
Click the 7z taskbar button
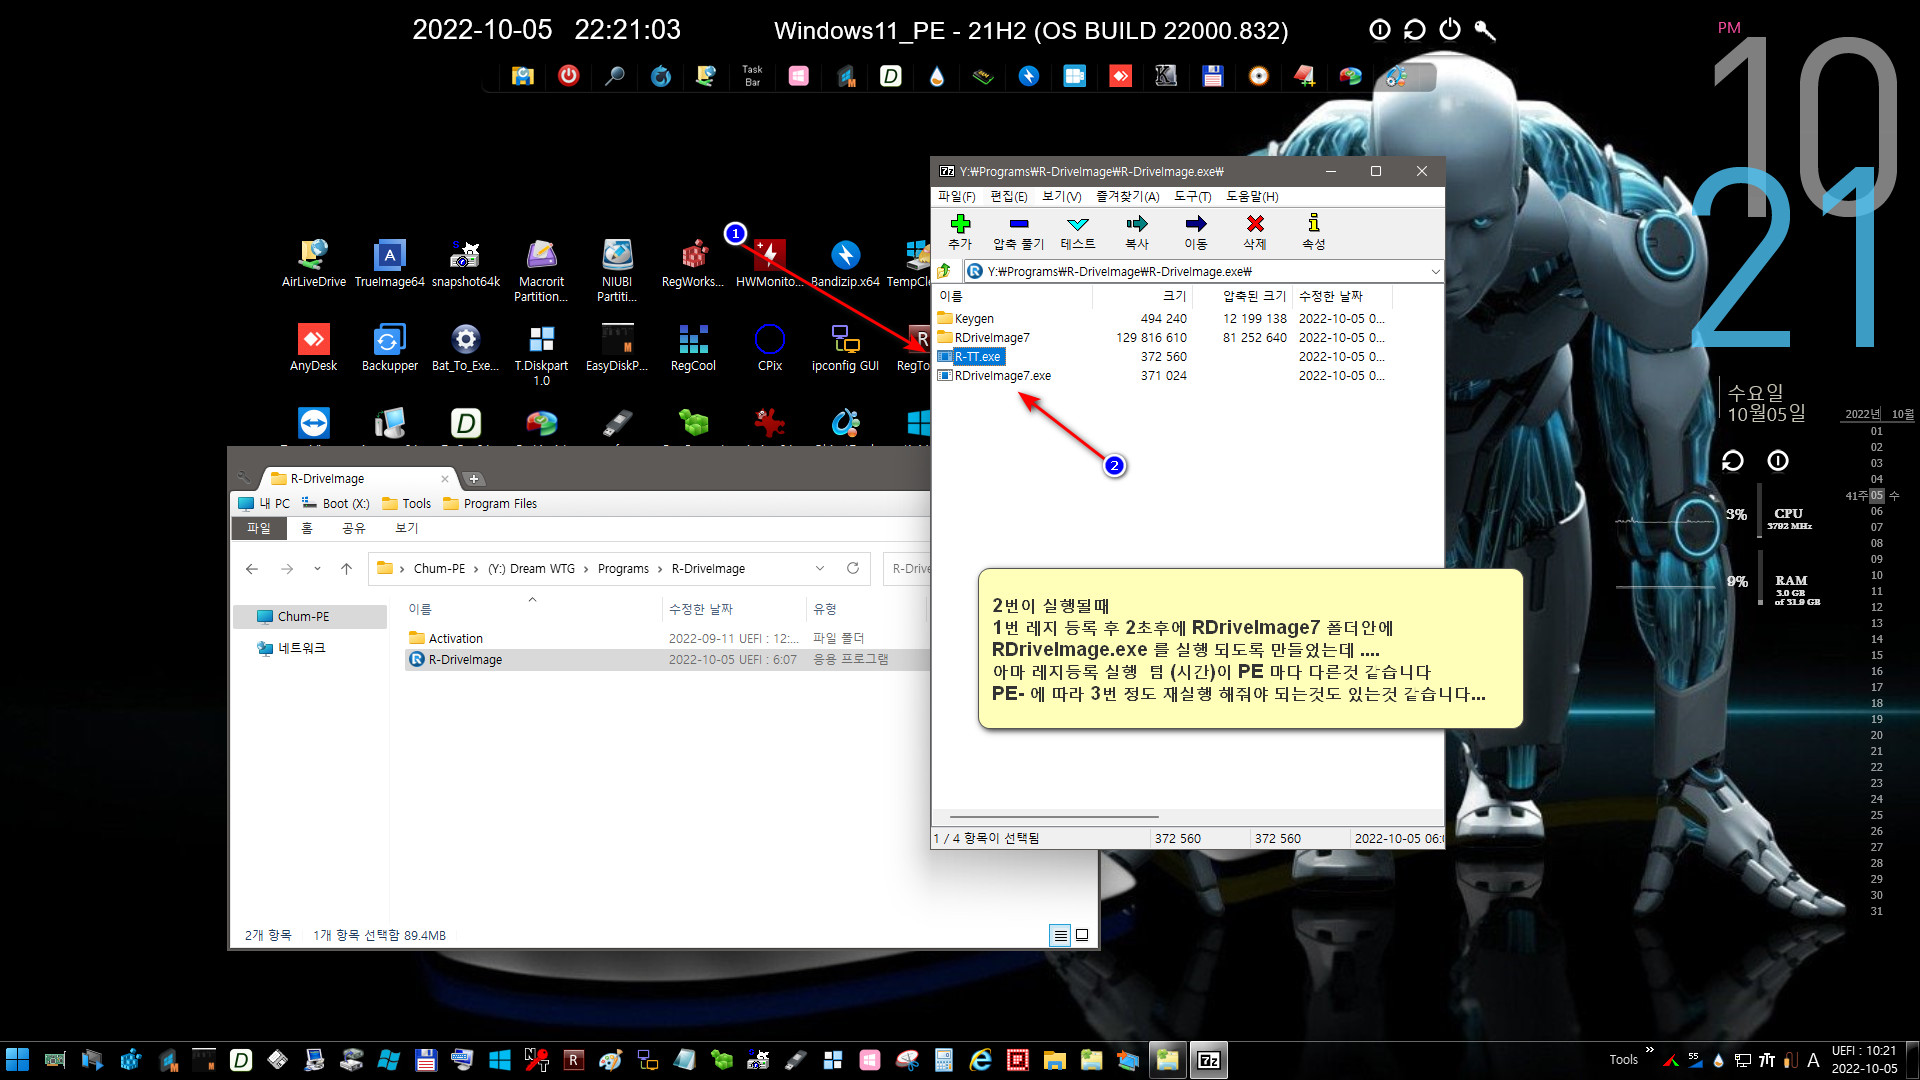point(1208,1060)
